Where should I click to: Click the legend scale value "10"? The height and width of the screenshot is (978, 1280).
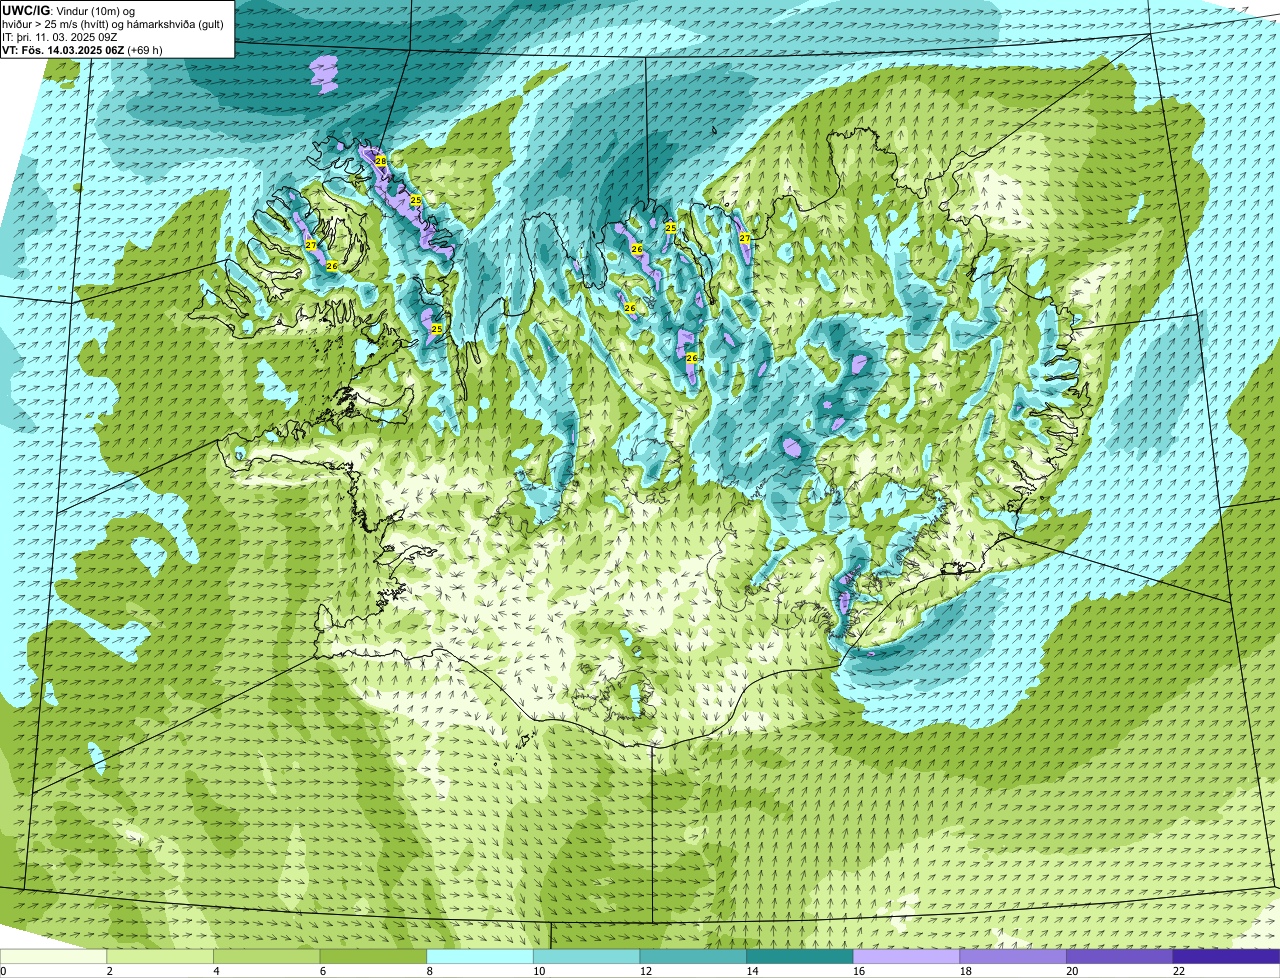(539, 971)
